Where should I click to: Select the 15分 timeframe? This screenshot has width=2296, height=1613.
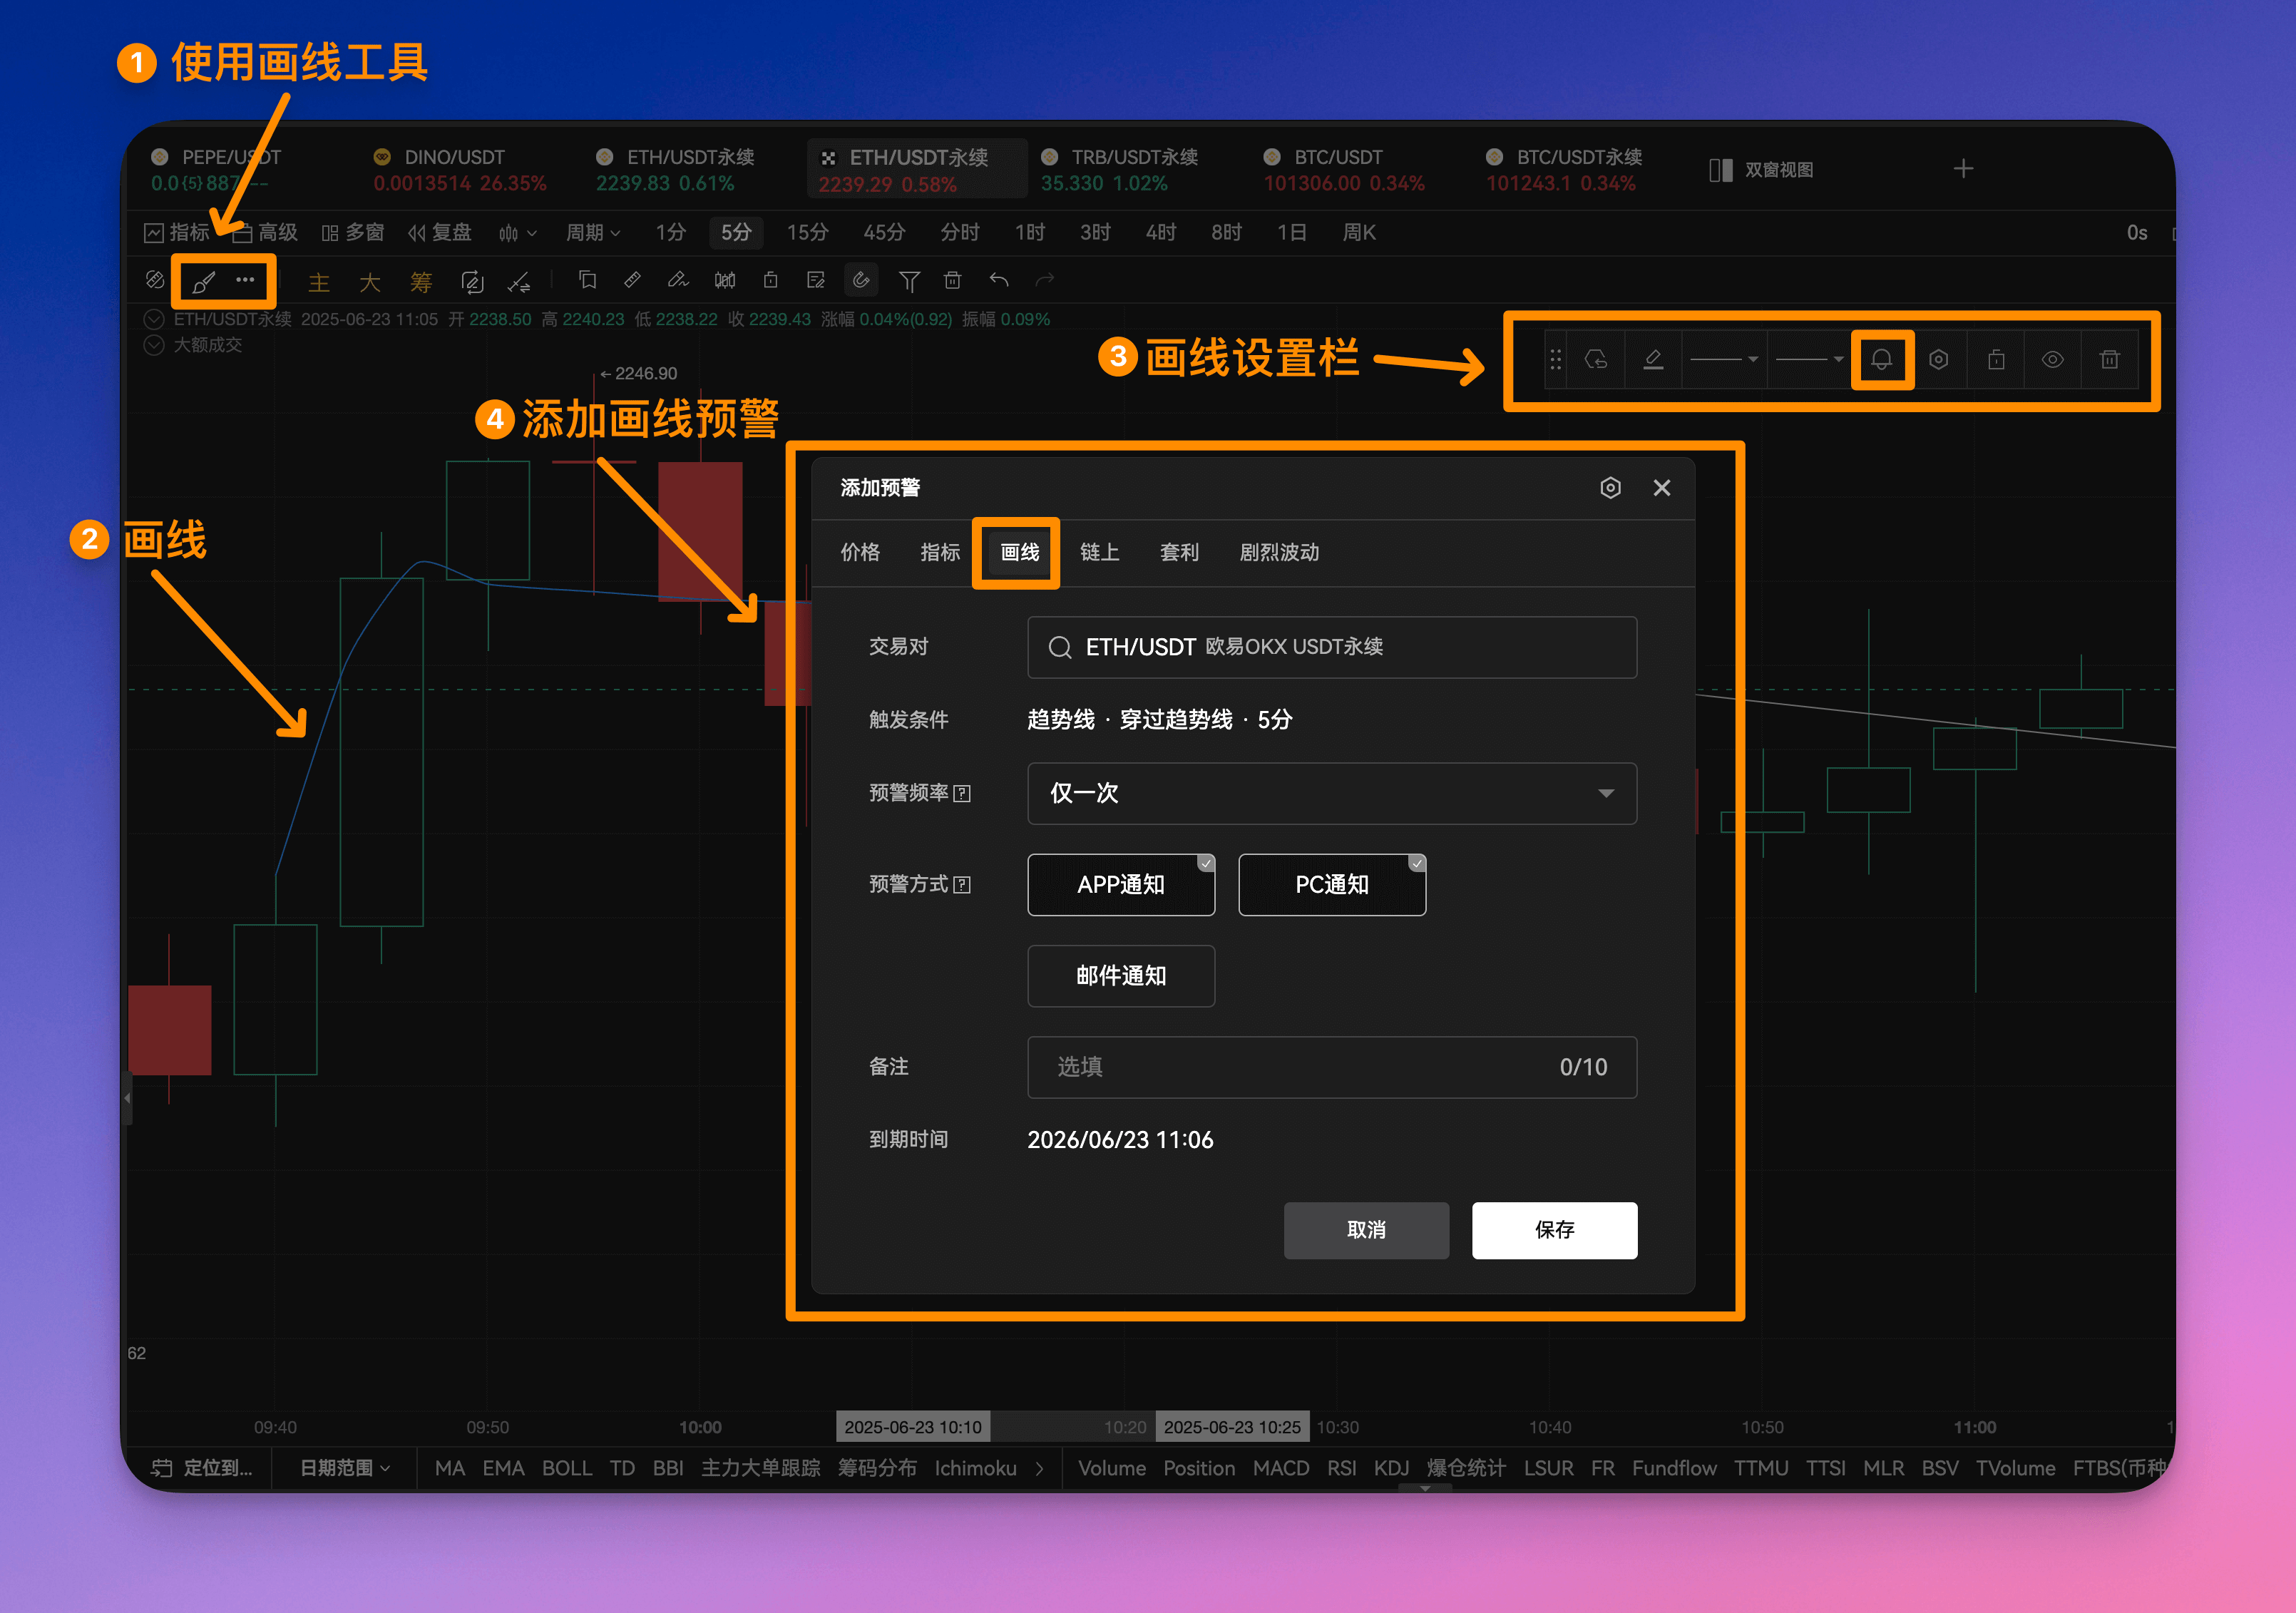(x=807, y=233)
